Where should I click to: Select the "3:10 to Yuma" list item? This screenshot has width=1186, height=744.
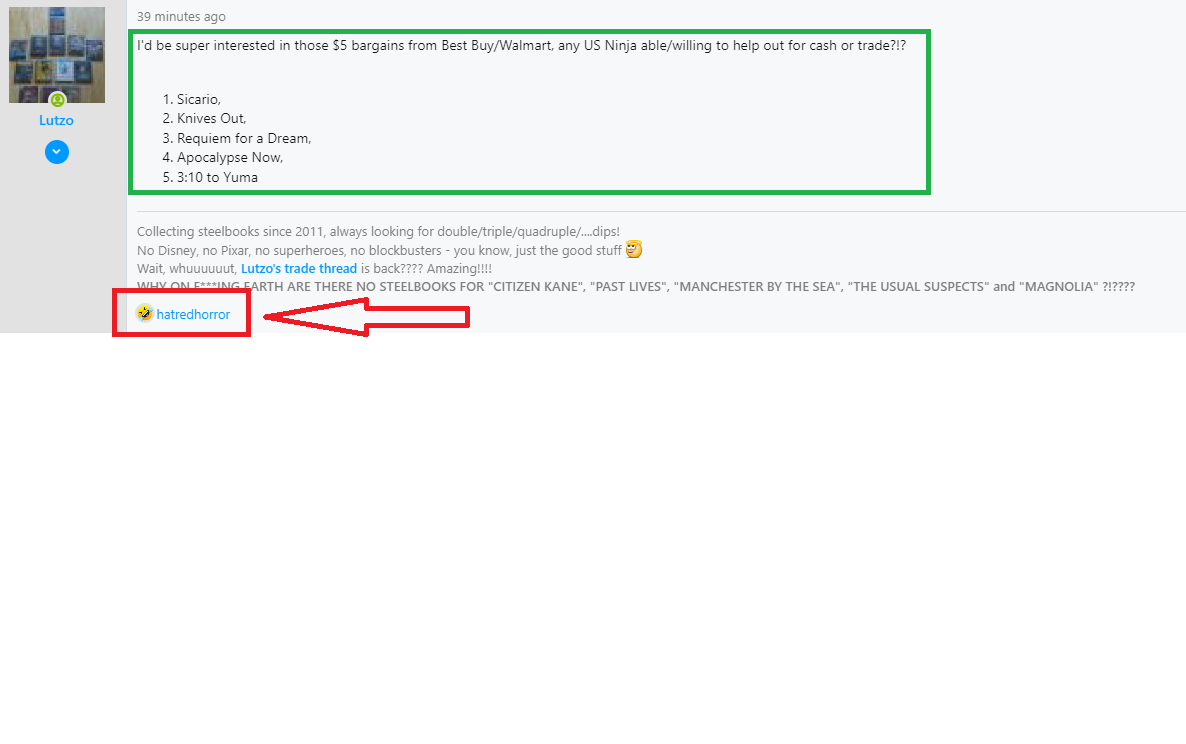(x=217, y=178)
